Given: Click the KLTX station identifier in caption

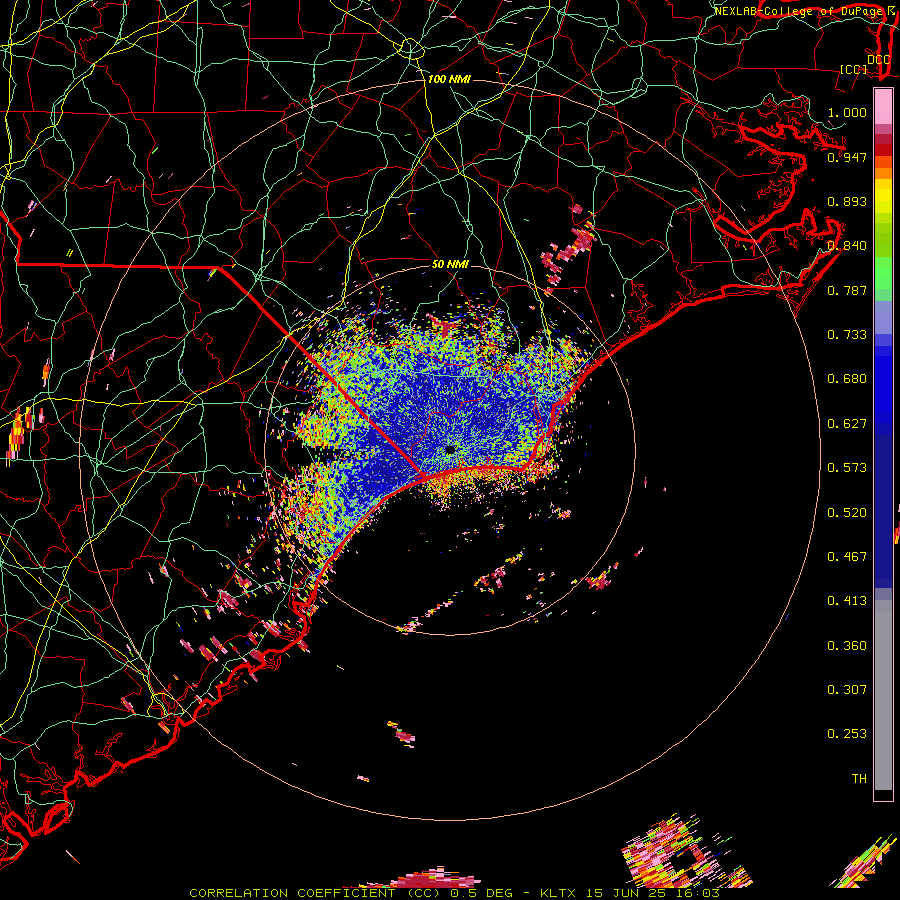Looking at the screenshot, I should pos(560,893).
